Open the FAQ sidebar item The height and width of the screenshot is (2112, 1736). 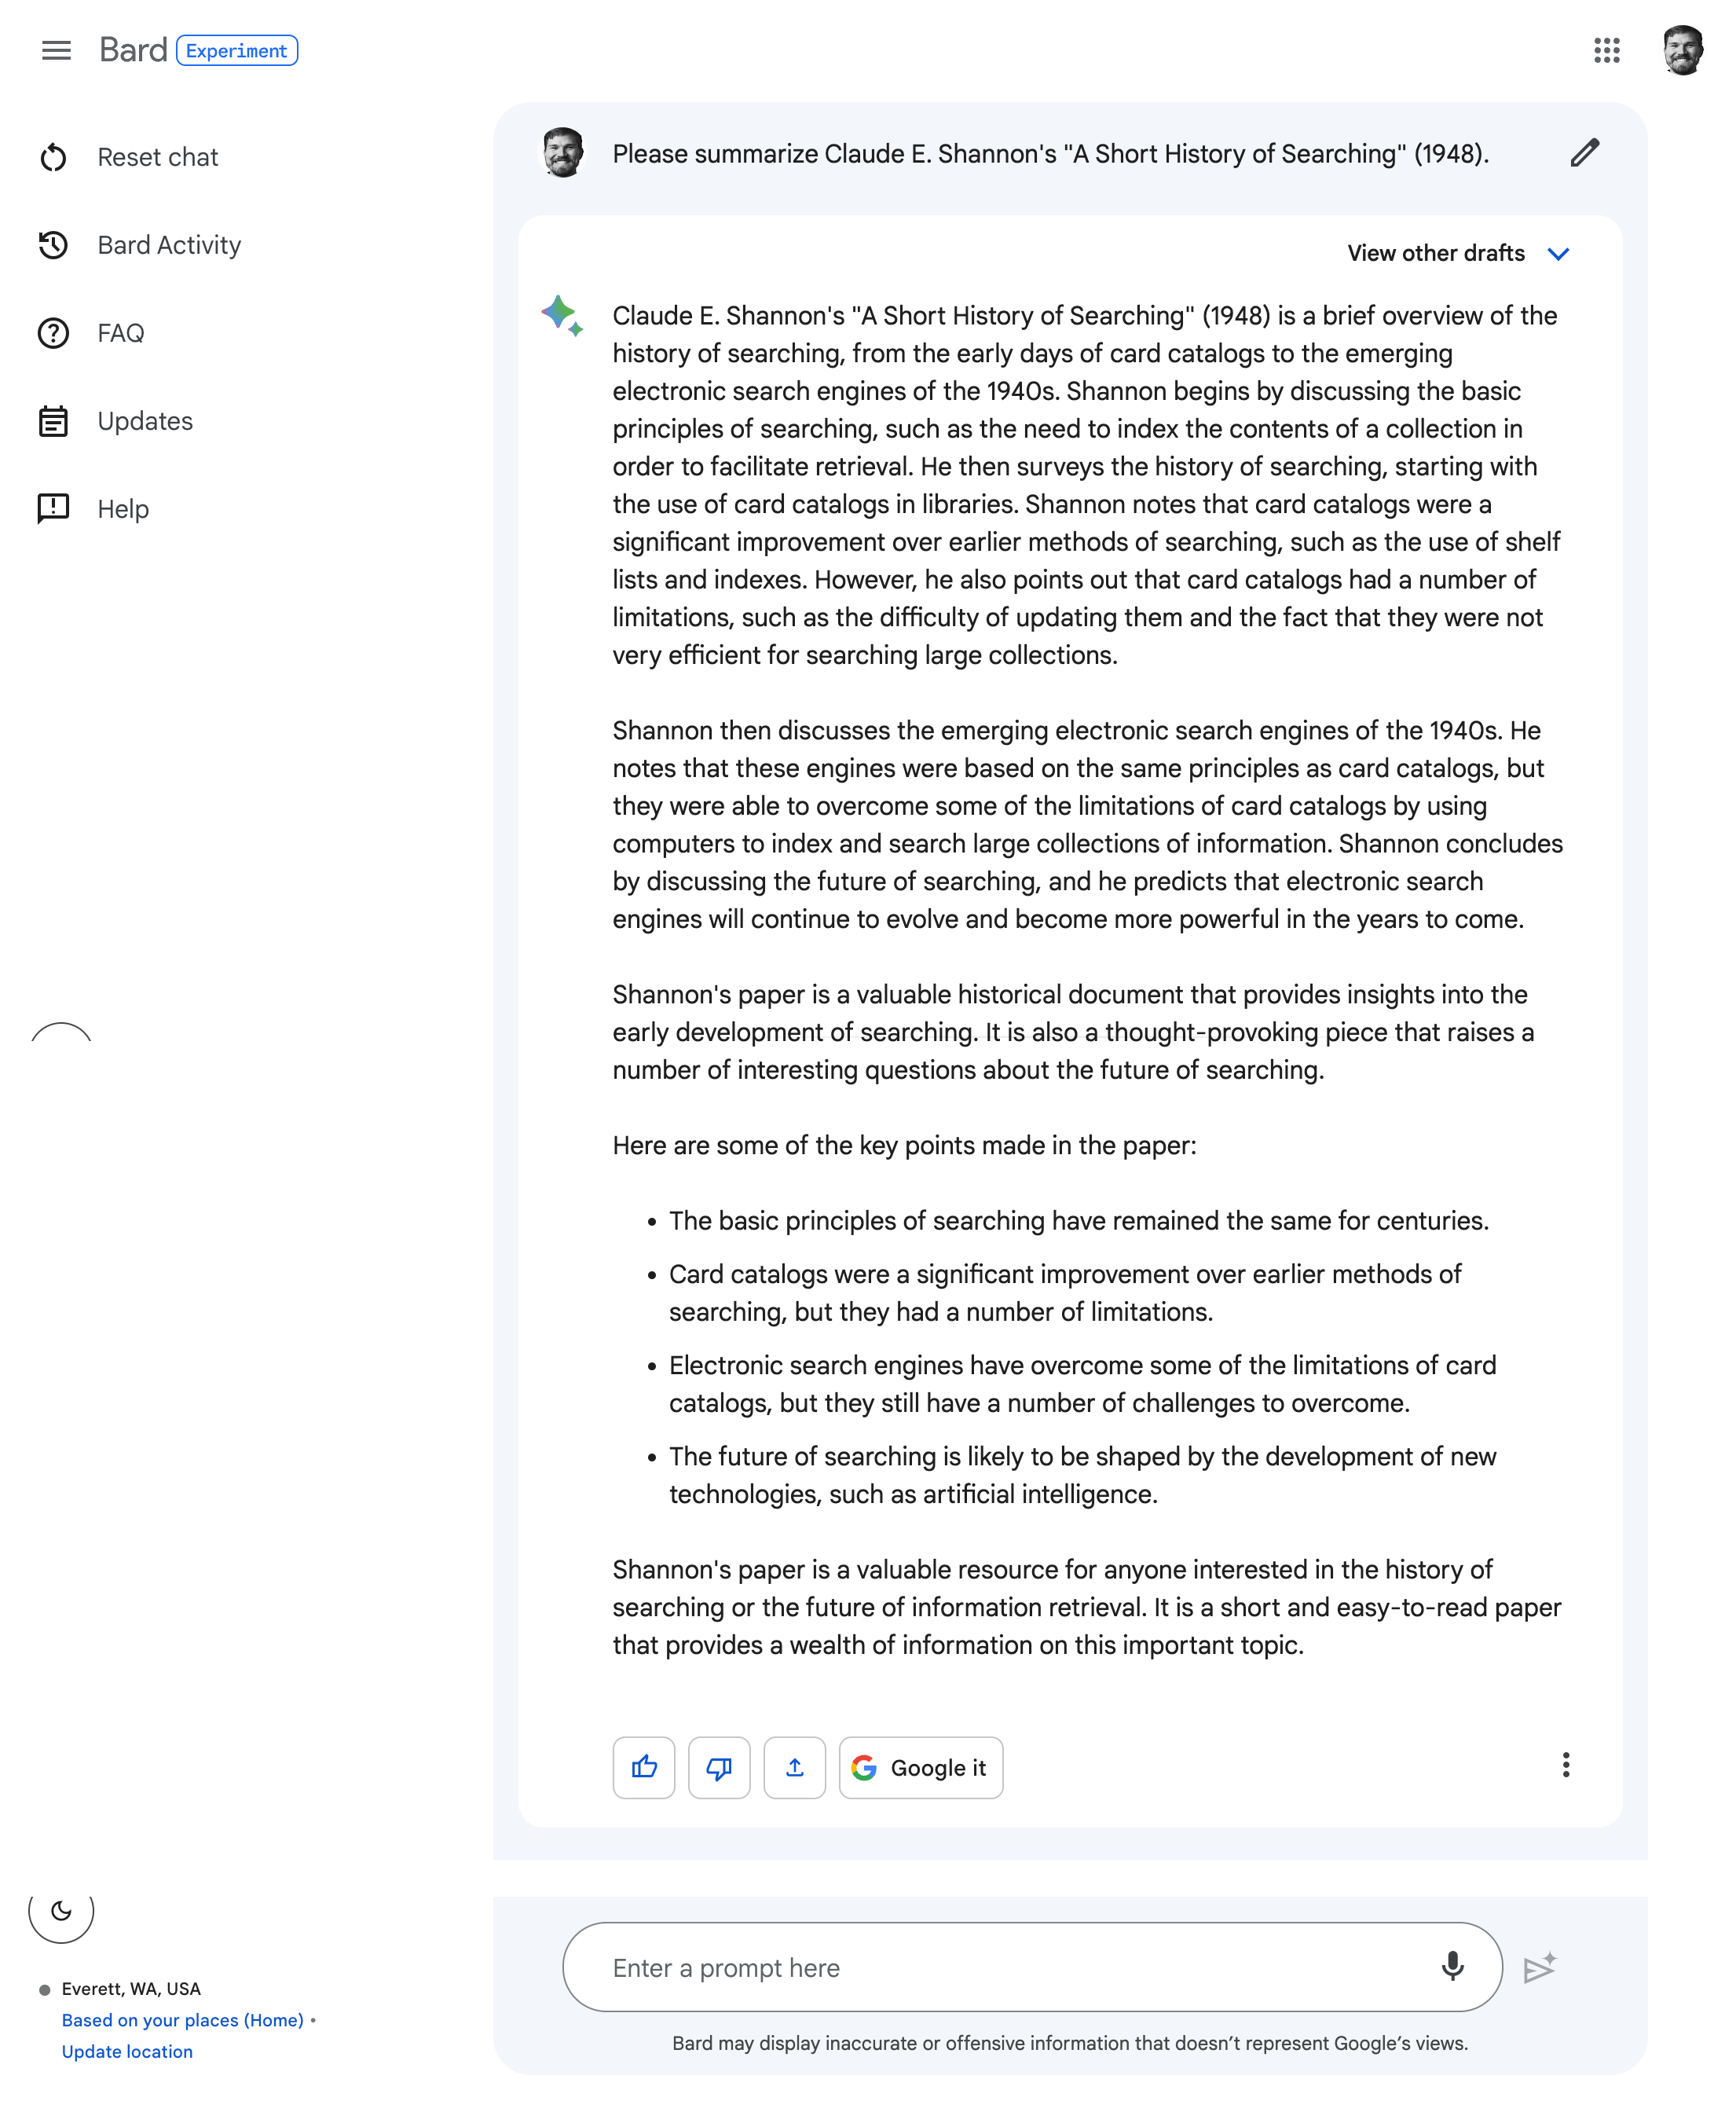click(120, 333)
